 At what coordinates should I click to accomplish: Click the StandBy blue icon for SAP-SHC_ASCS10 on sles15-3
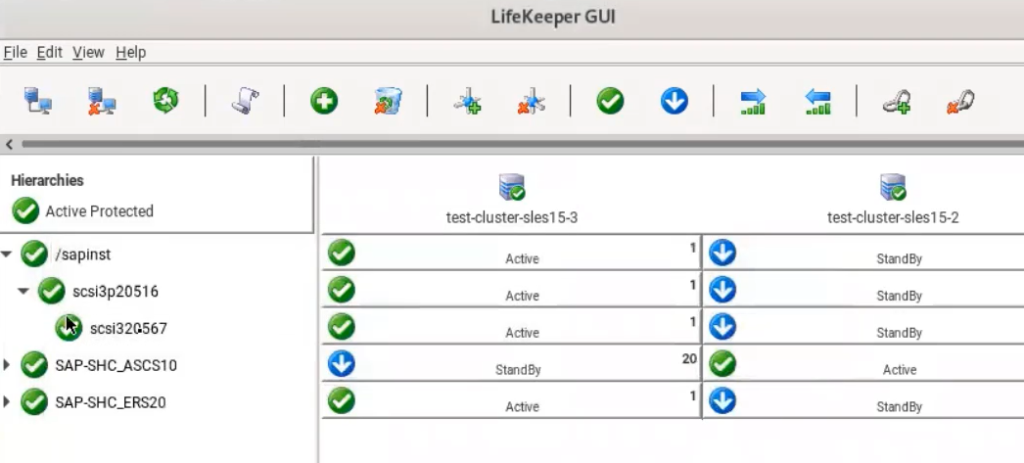[341, 364]
